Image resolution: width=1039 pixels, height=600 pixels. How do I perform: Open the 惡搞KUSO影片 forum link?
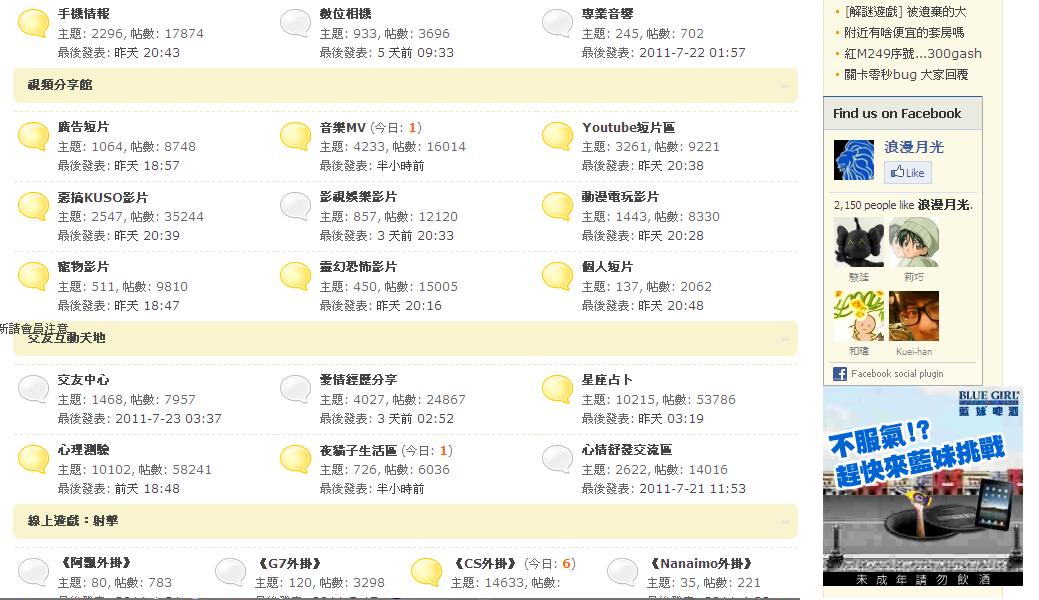[x=102, y=198]
